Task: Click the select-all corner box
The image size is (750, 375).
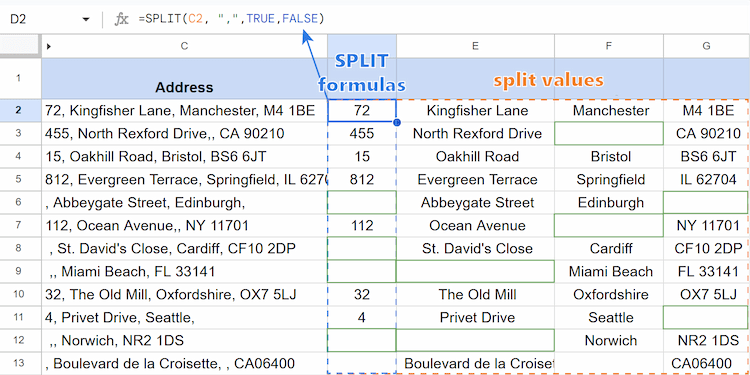Action: [x=20, y=46]
